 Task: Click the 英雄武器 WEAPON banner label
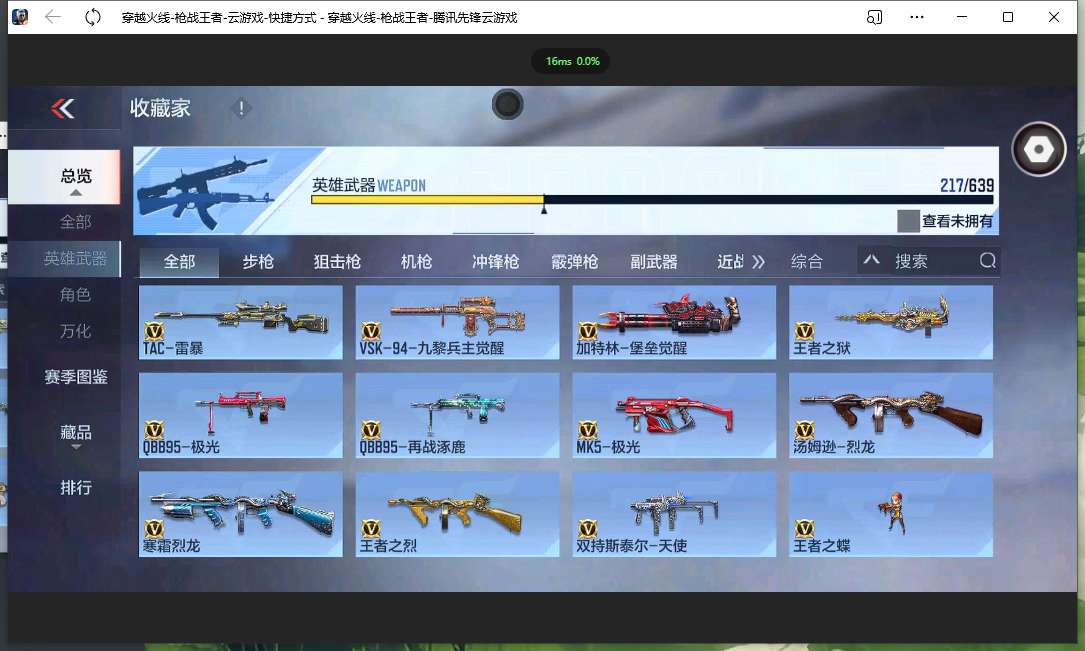pyautogui.click(x=369, y=185)
